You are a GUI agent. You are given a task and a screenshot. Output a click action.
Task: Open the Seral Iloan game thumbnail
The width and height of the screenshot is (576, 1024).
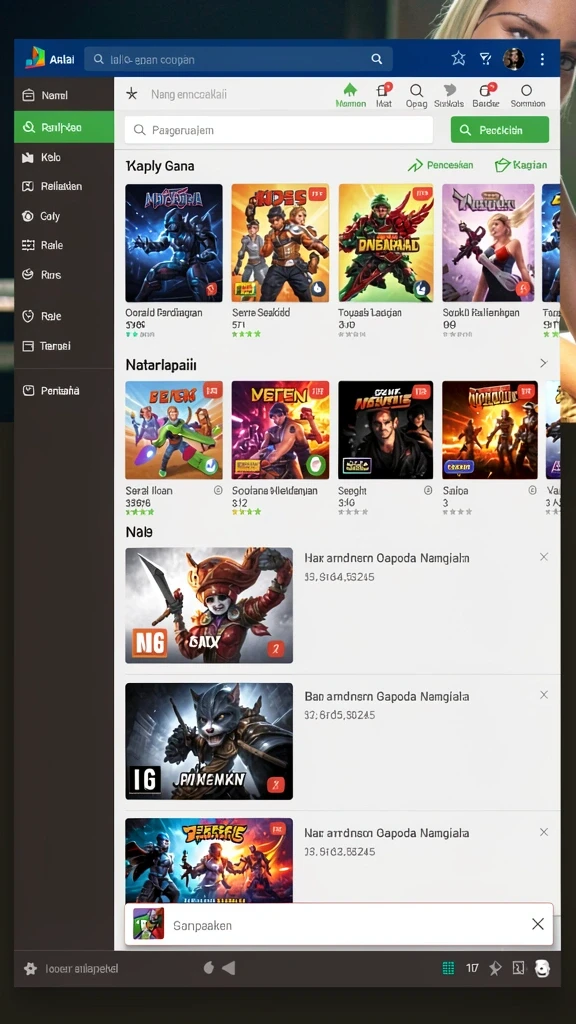174,430
